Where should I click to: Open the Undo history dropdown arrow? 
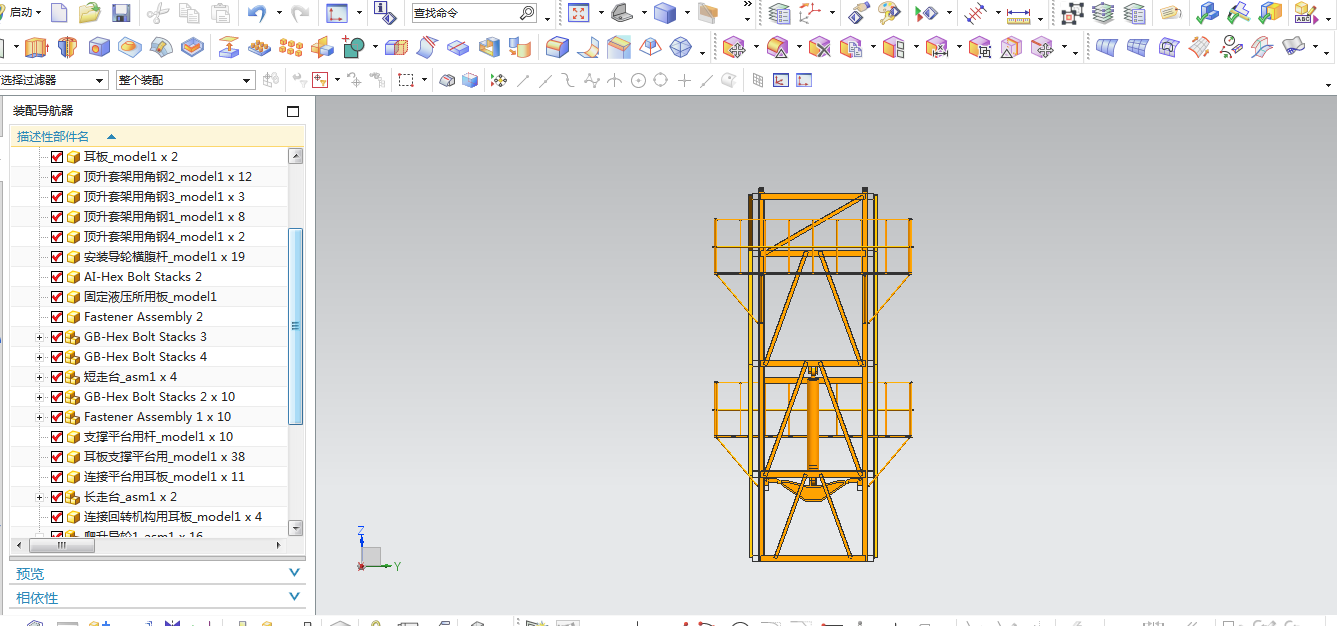(278, 14)
